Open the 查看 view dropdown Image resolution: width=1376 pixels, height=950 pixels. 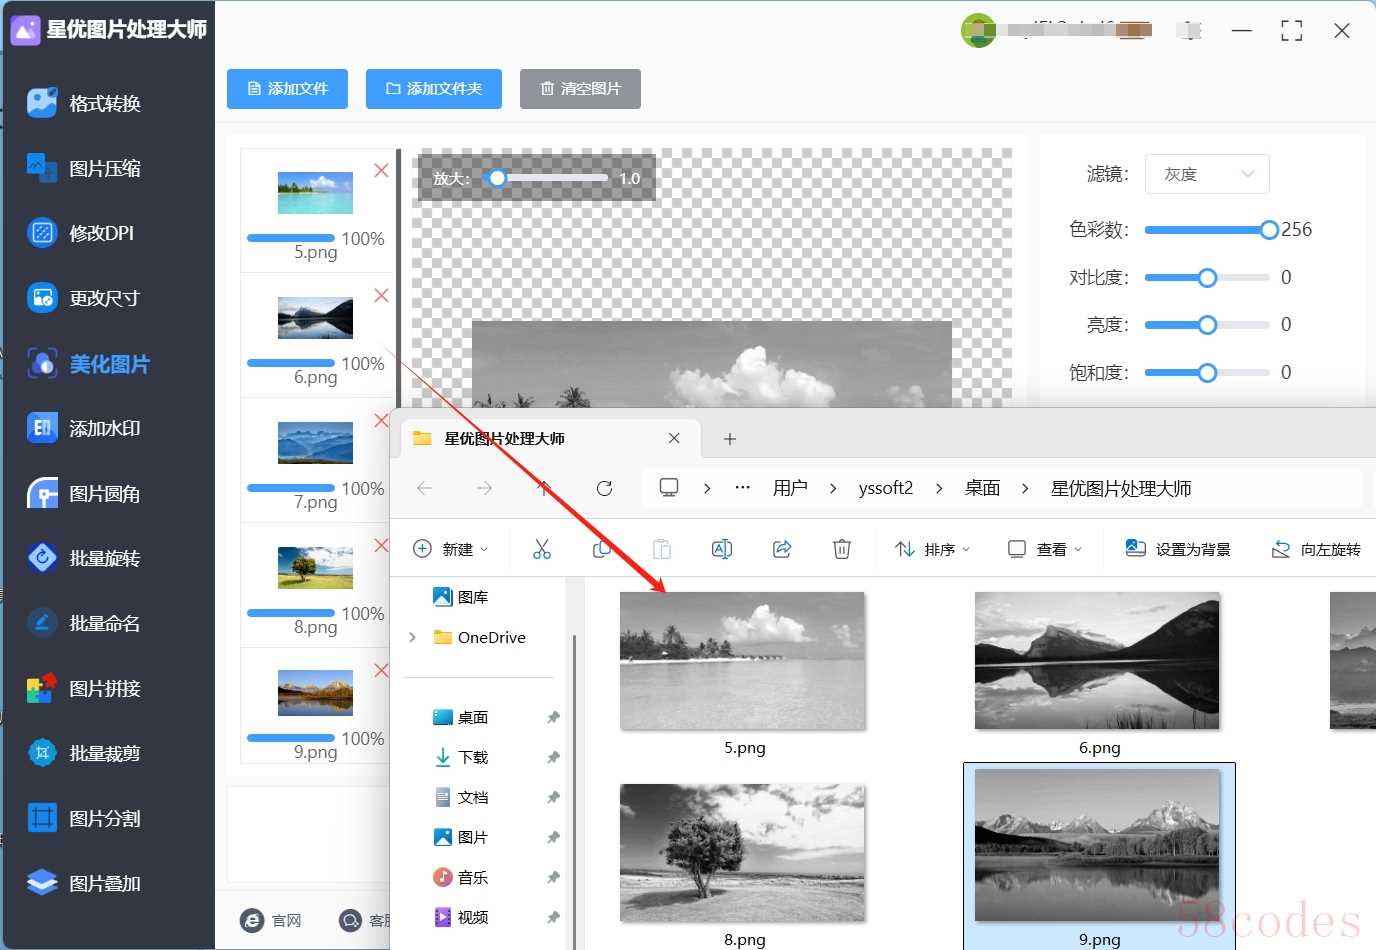point(1045,549)
